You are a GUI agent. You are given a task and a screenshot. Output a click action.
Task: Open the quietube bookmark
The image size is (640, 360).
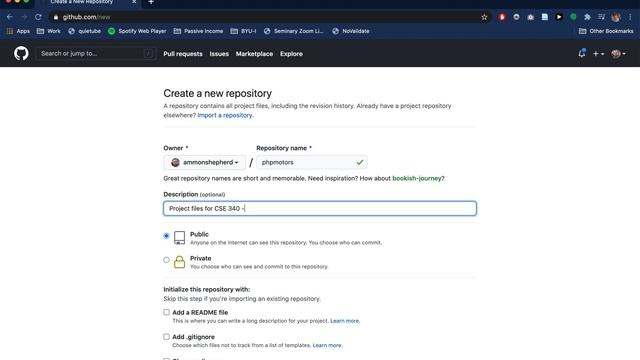point(84,31)
